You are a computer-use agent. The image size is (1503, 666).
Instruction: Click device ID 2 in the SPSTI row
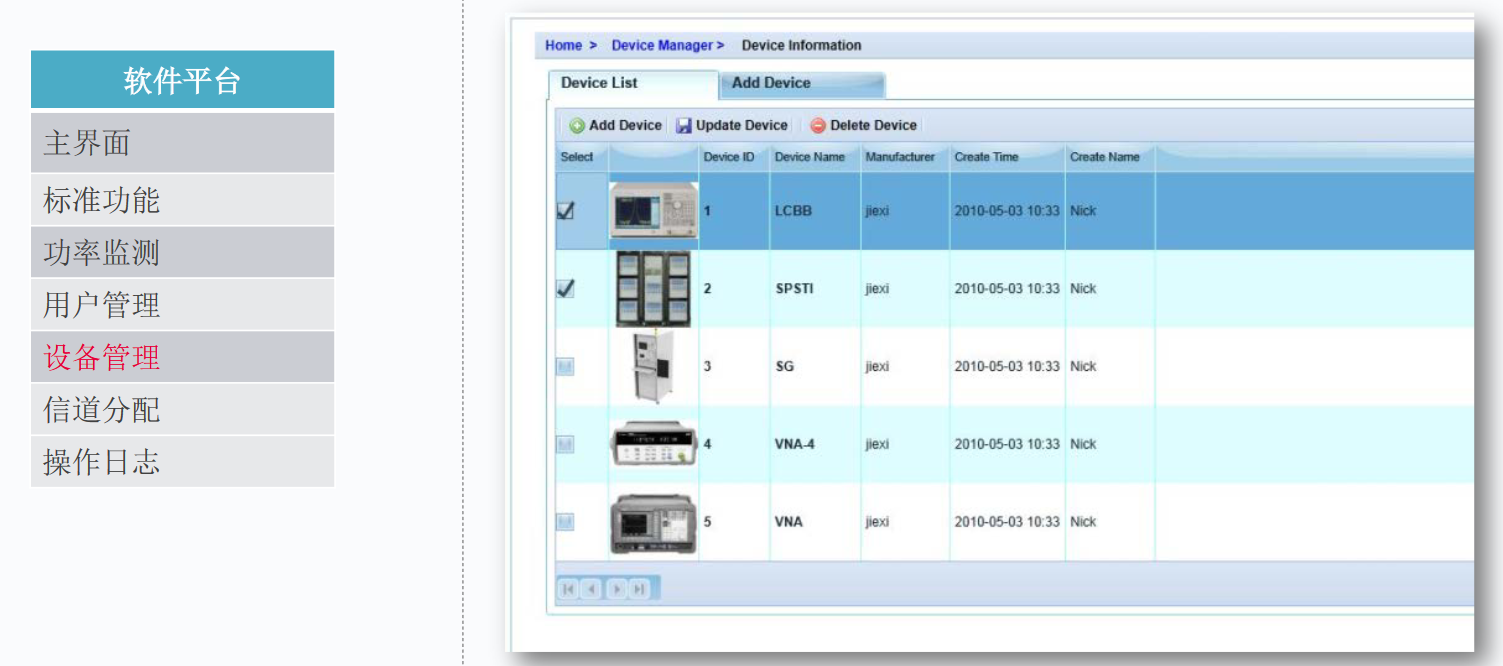click(707, 289)
